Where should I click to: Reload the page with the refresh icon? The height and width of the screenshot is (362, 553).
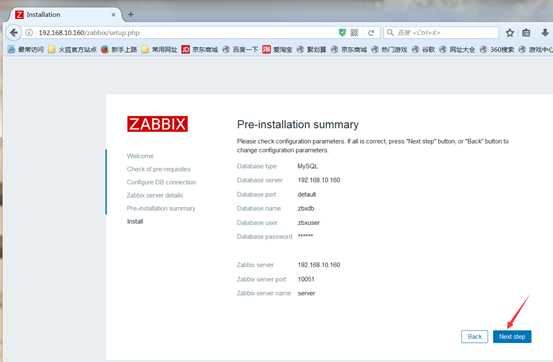371,33
